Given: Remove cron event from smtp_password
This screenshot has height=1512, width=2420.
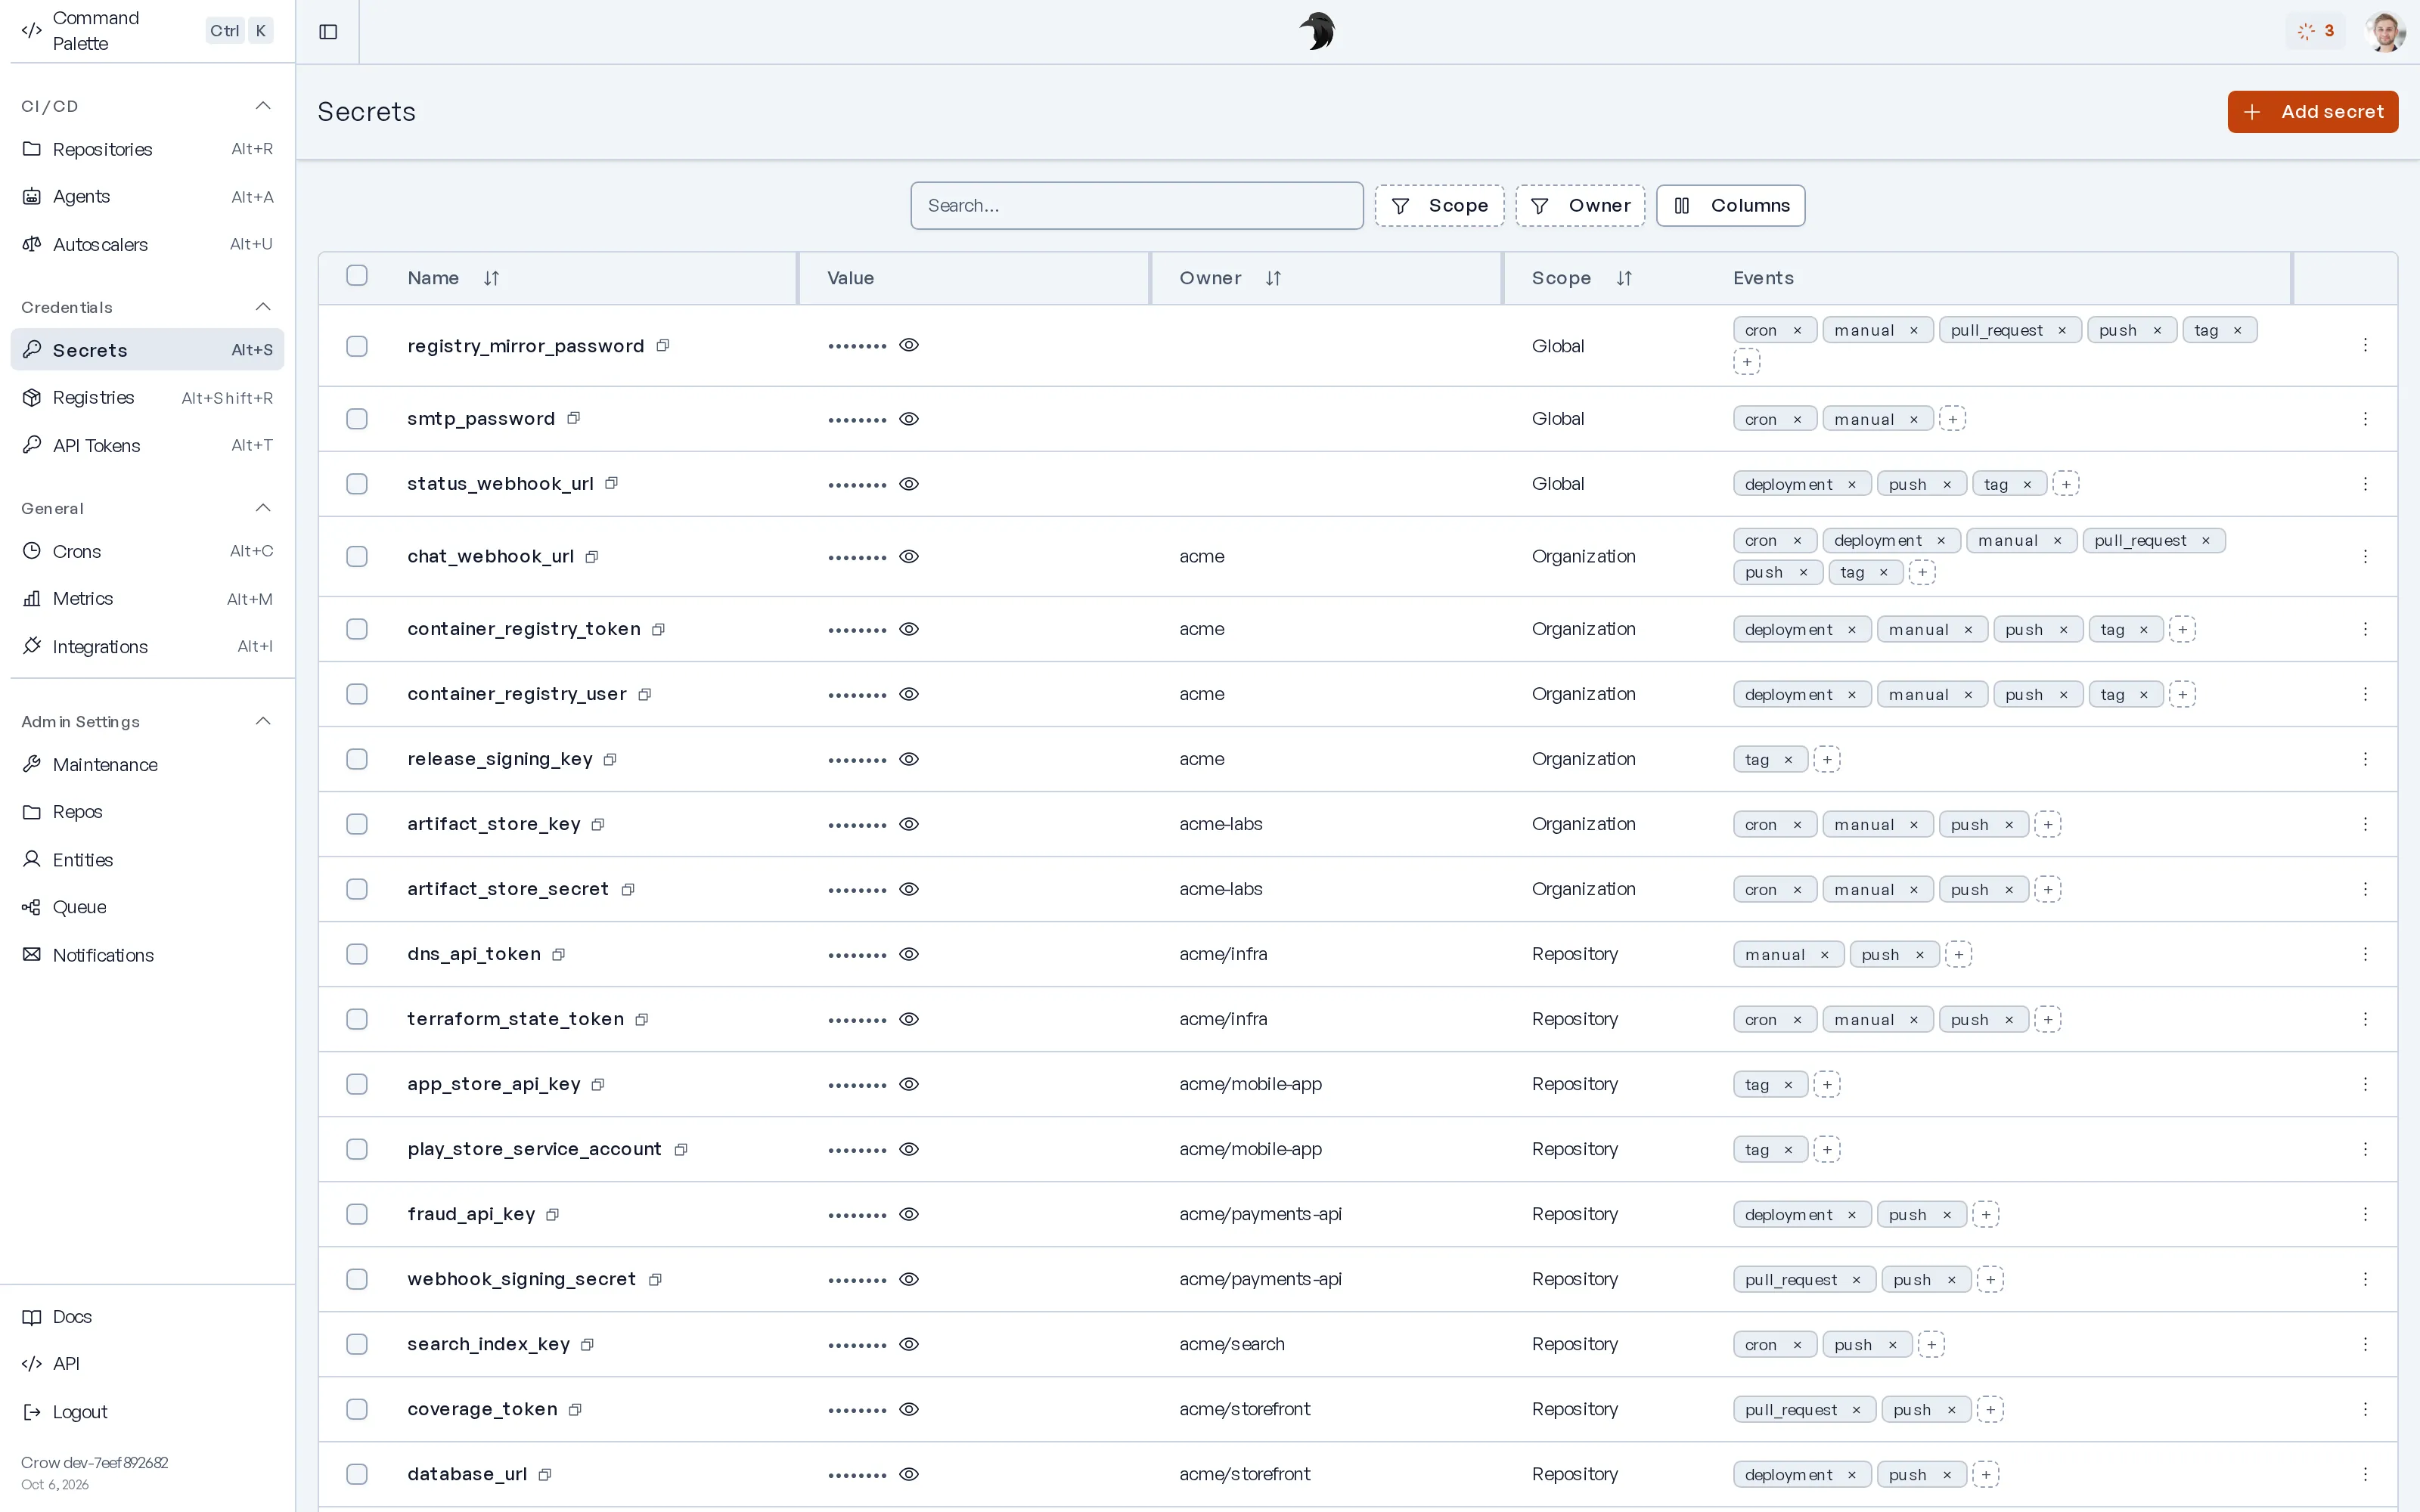Looking at the screenshot, I should (1797, 420).
